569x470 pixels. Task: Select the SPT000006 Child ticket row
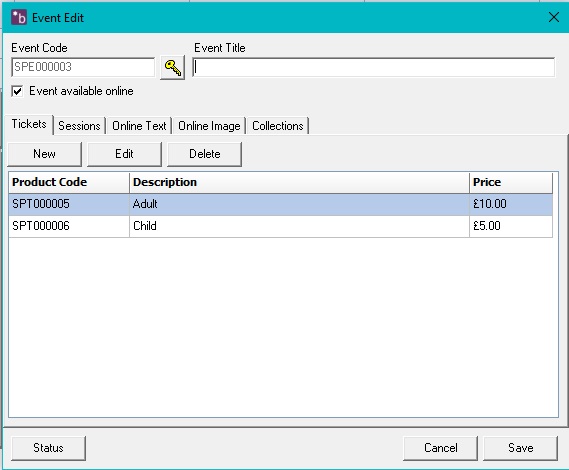pyautogui.click(x=281, y=226)
